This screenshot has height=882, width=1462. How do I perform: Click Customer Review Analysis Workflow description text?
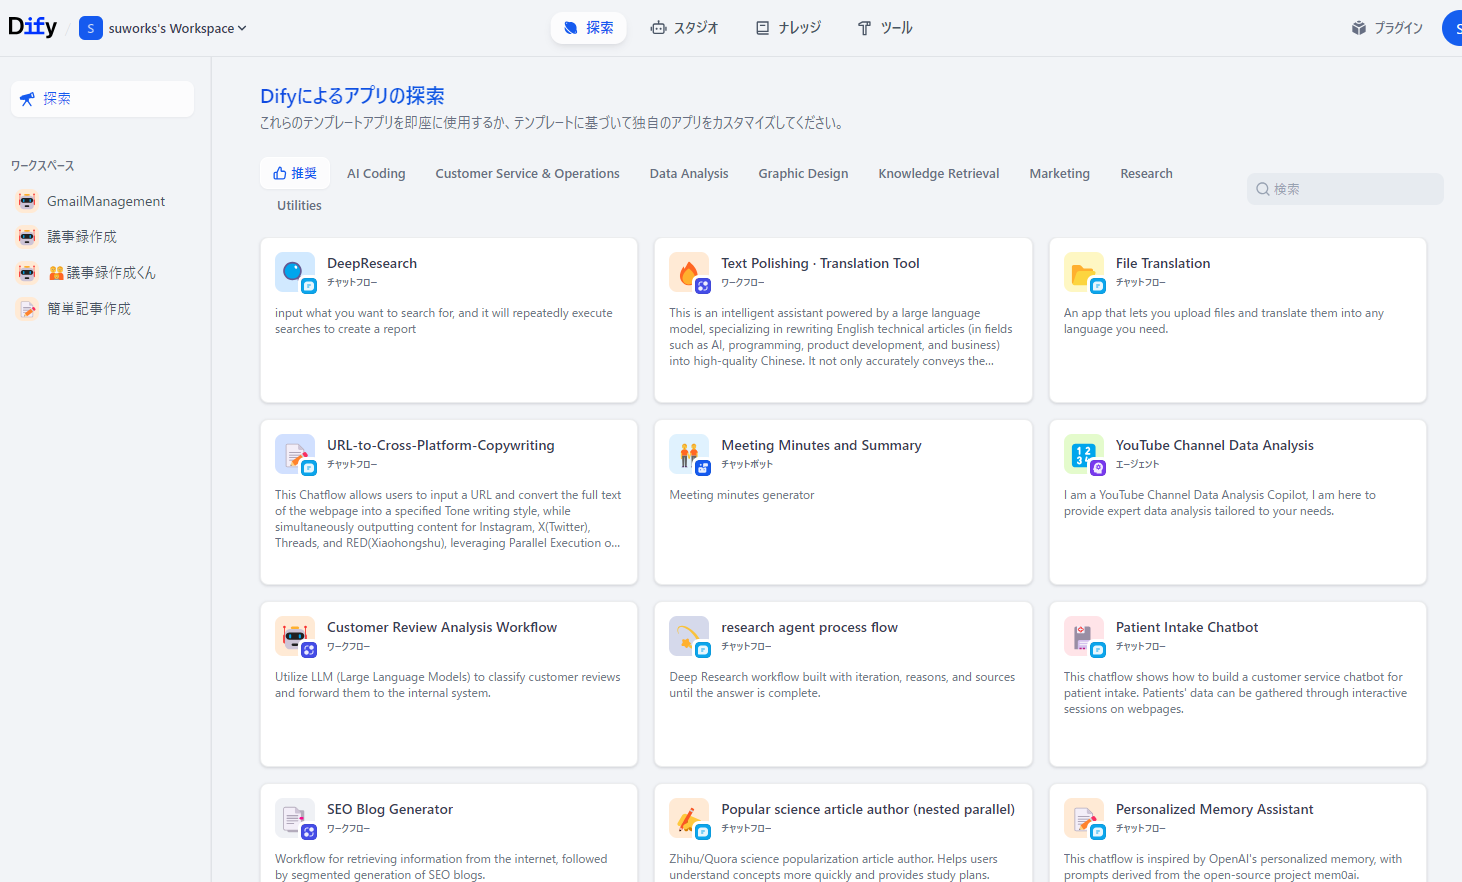[447, 685]
